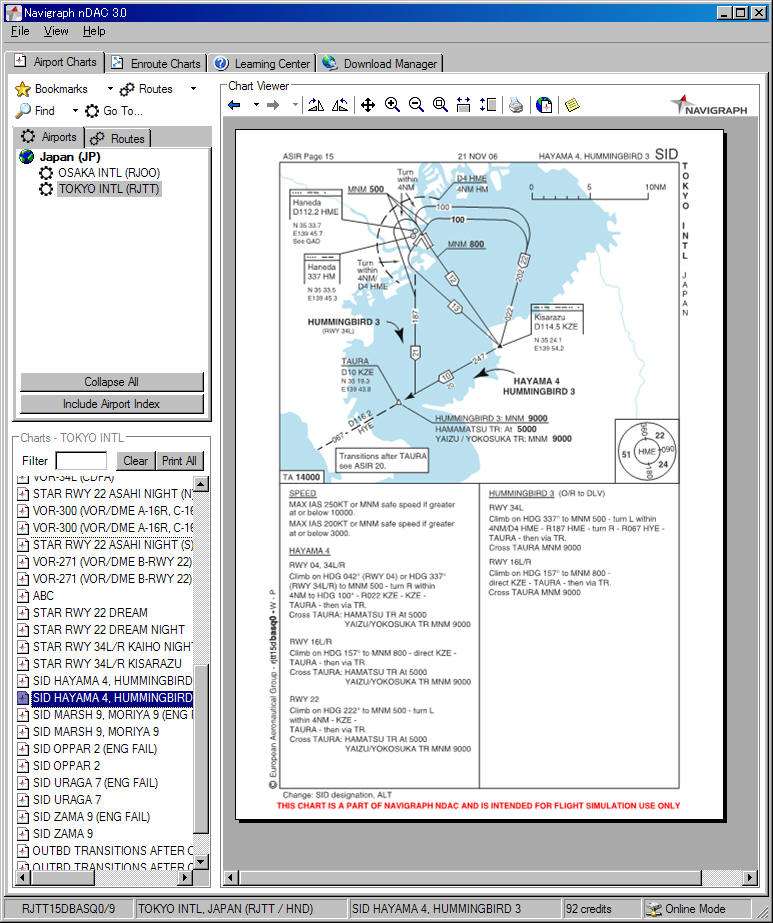The height and width of the screenshot is (923, 773).
Task: Click the Go To gear icon
Action: pos(92,111)
